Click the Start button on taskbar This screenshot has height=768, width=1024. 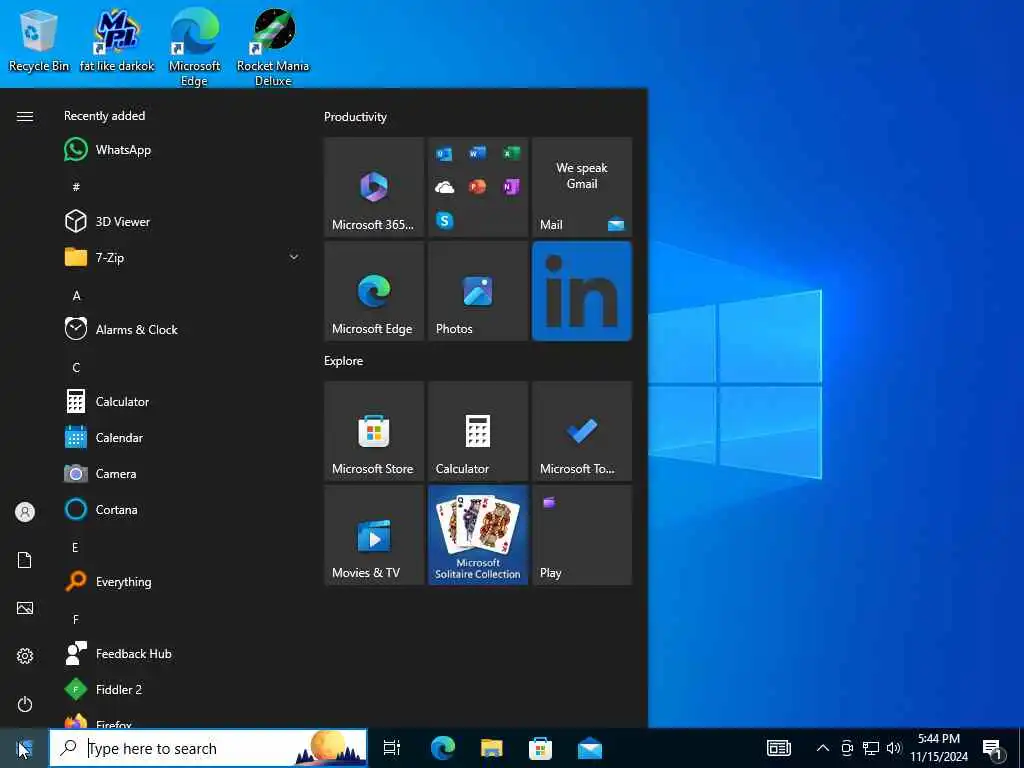24,748
